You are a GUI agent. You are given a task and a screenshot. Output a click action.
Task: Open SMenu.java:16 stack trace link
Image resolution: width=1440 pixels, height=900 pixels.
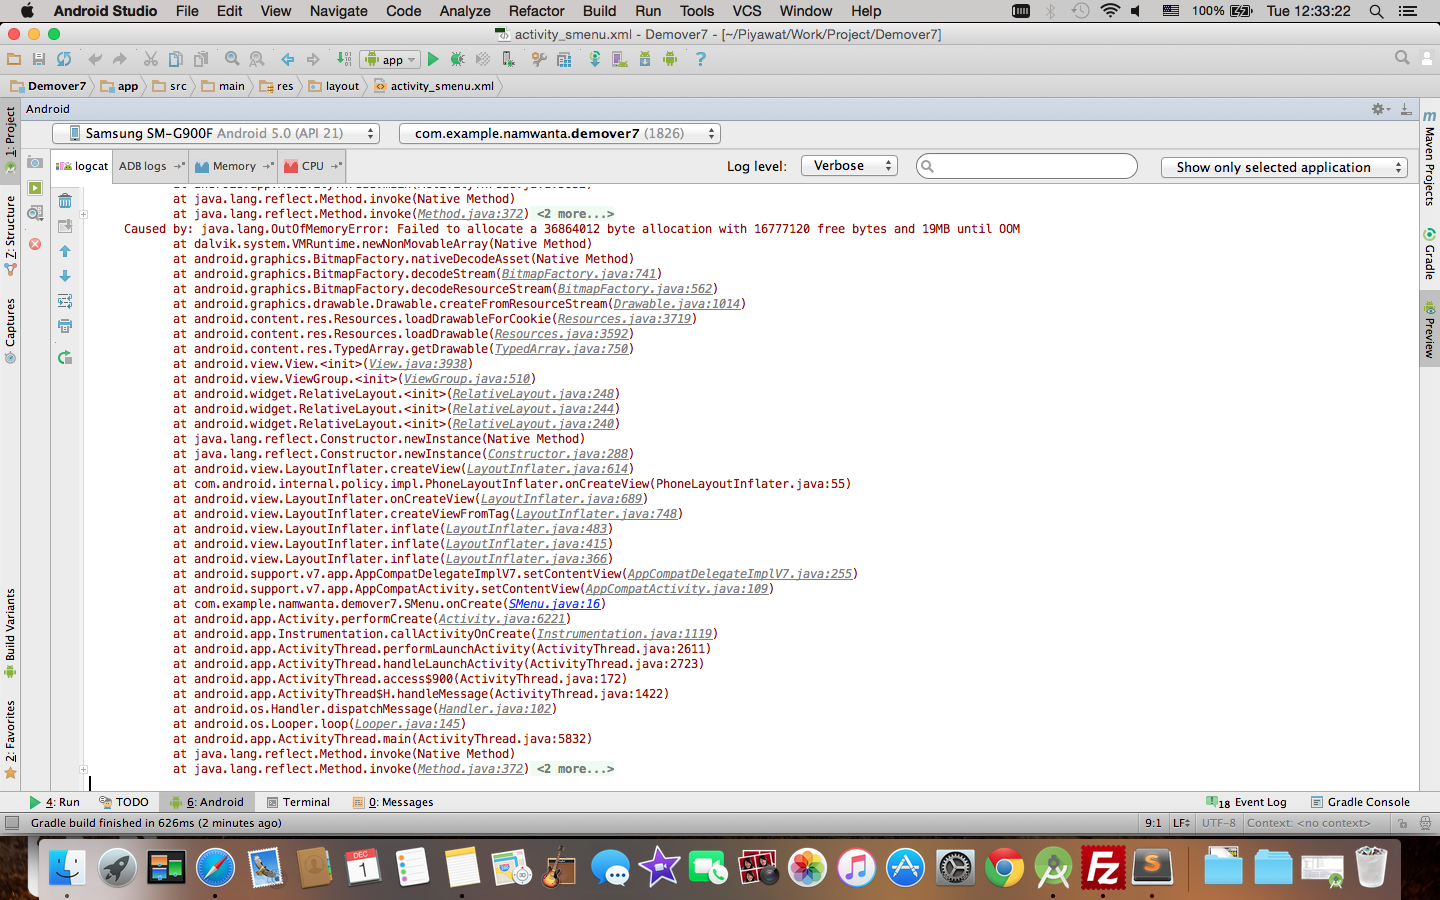pos(554,604)
